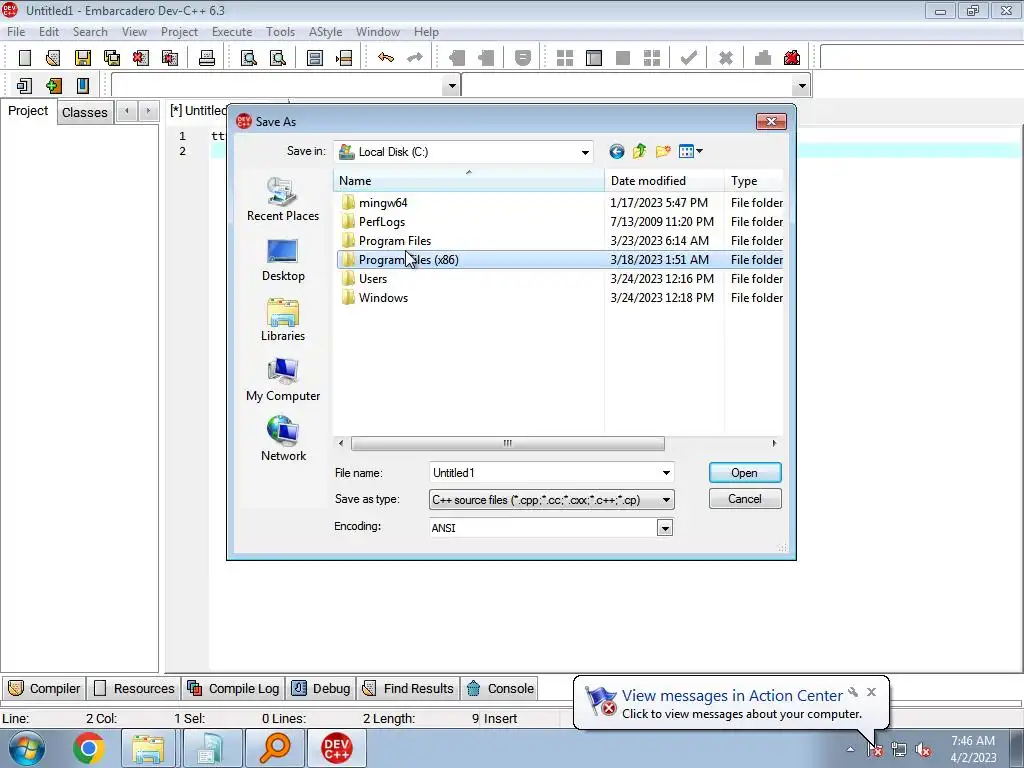
Task: Open the Compiler bottom tab
Action: click(x=44, y=688)
